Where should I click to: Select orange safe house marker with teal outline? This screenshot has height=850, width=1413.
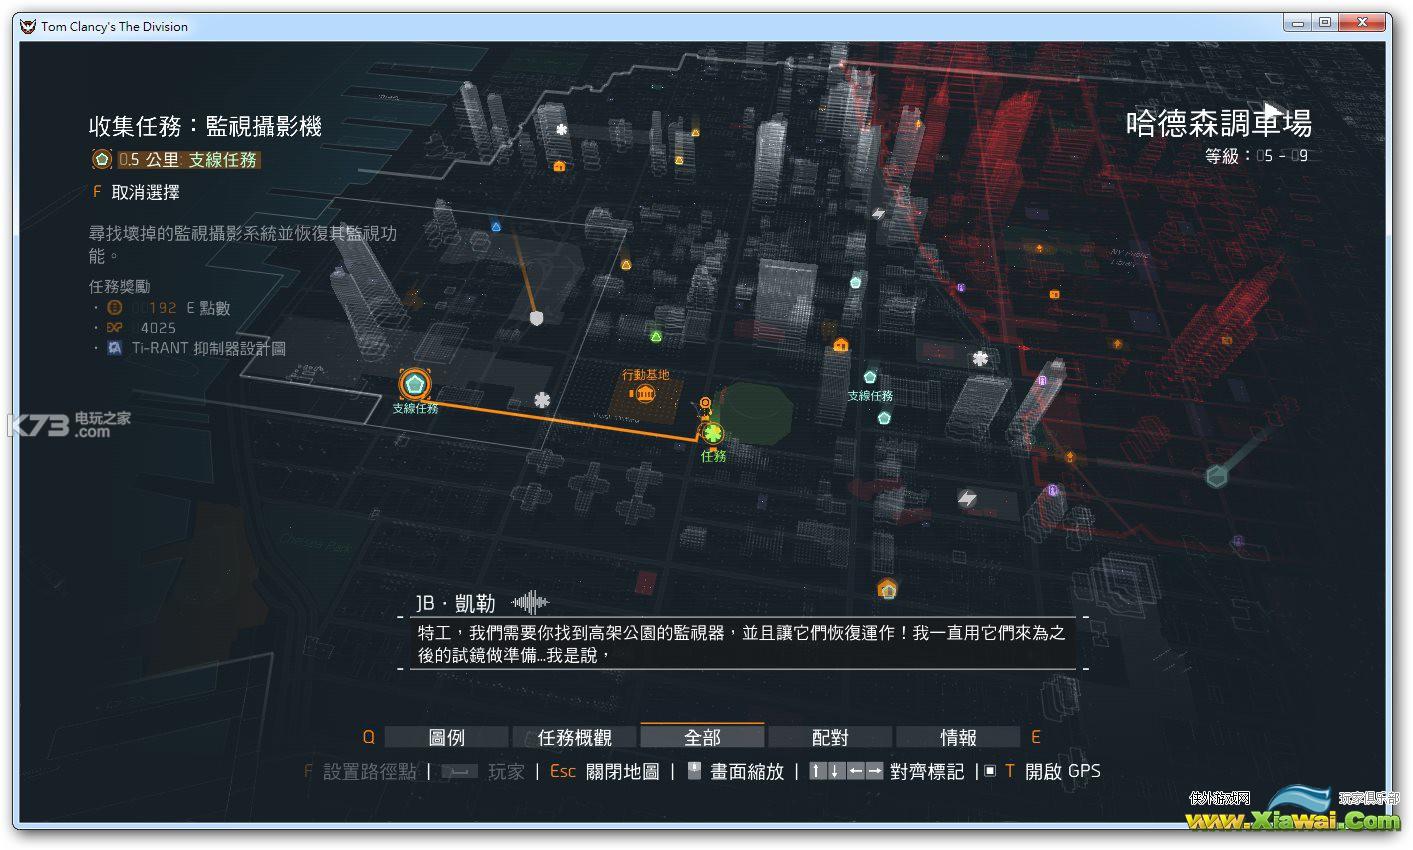click(x=887, y=588)
